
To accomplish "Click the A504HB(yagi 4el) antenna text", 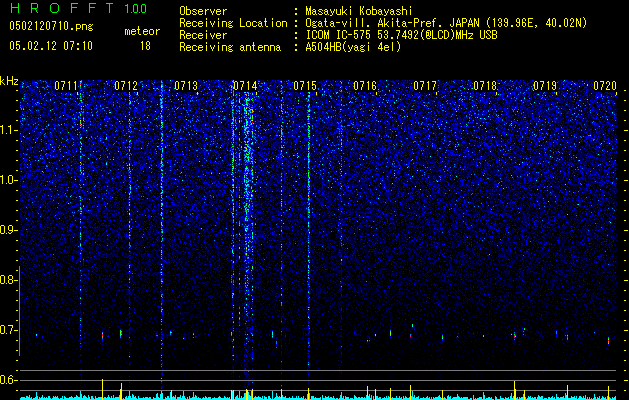I will [353, 47].
